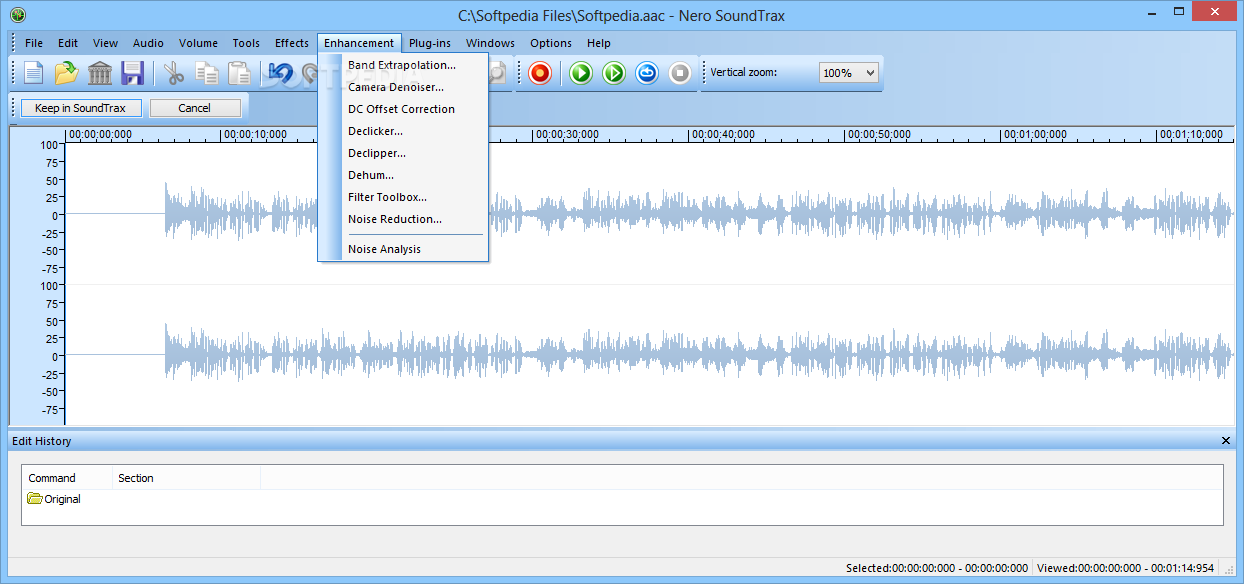Viewport: 1244px width, 584px height.
Task: Open the Options menu
Action: pyautogui.click(x=551, y=43)
